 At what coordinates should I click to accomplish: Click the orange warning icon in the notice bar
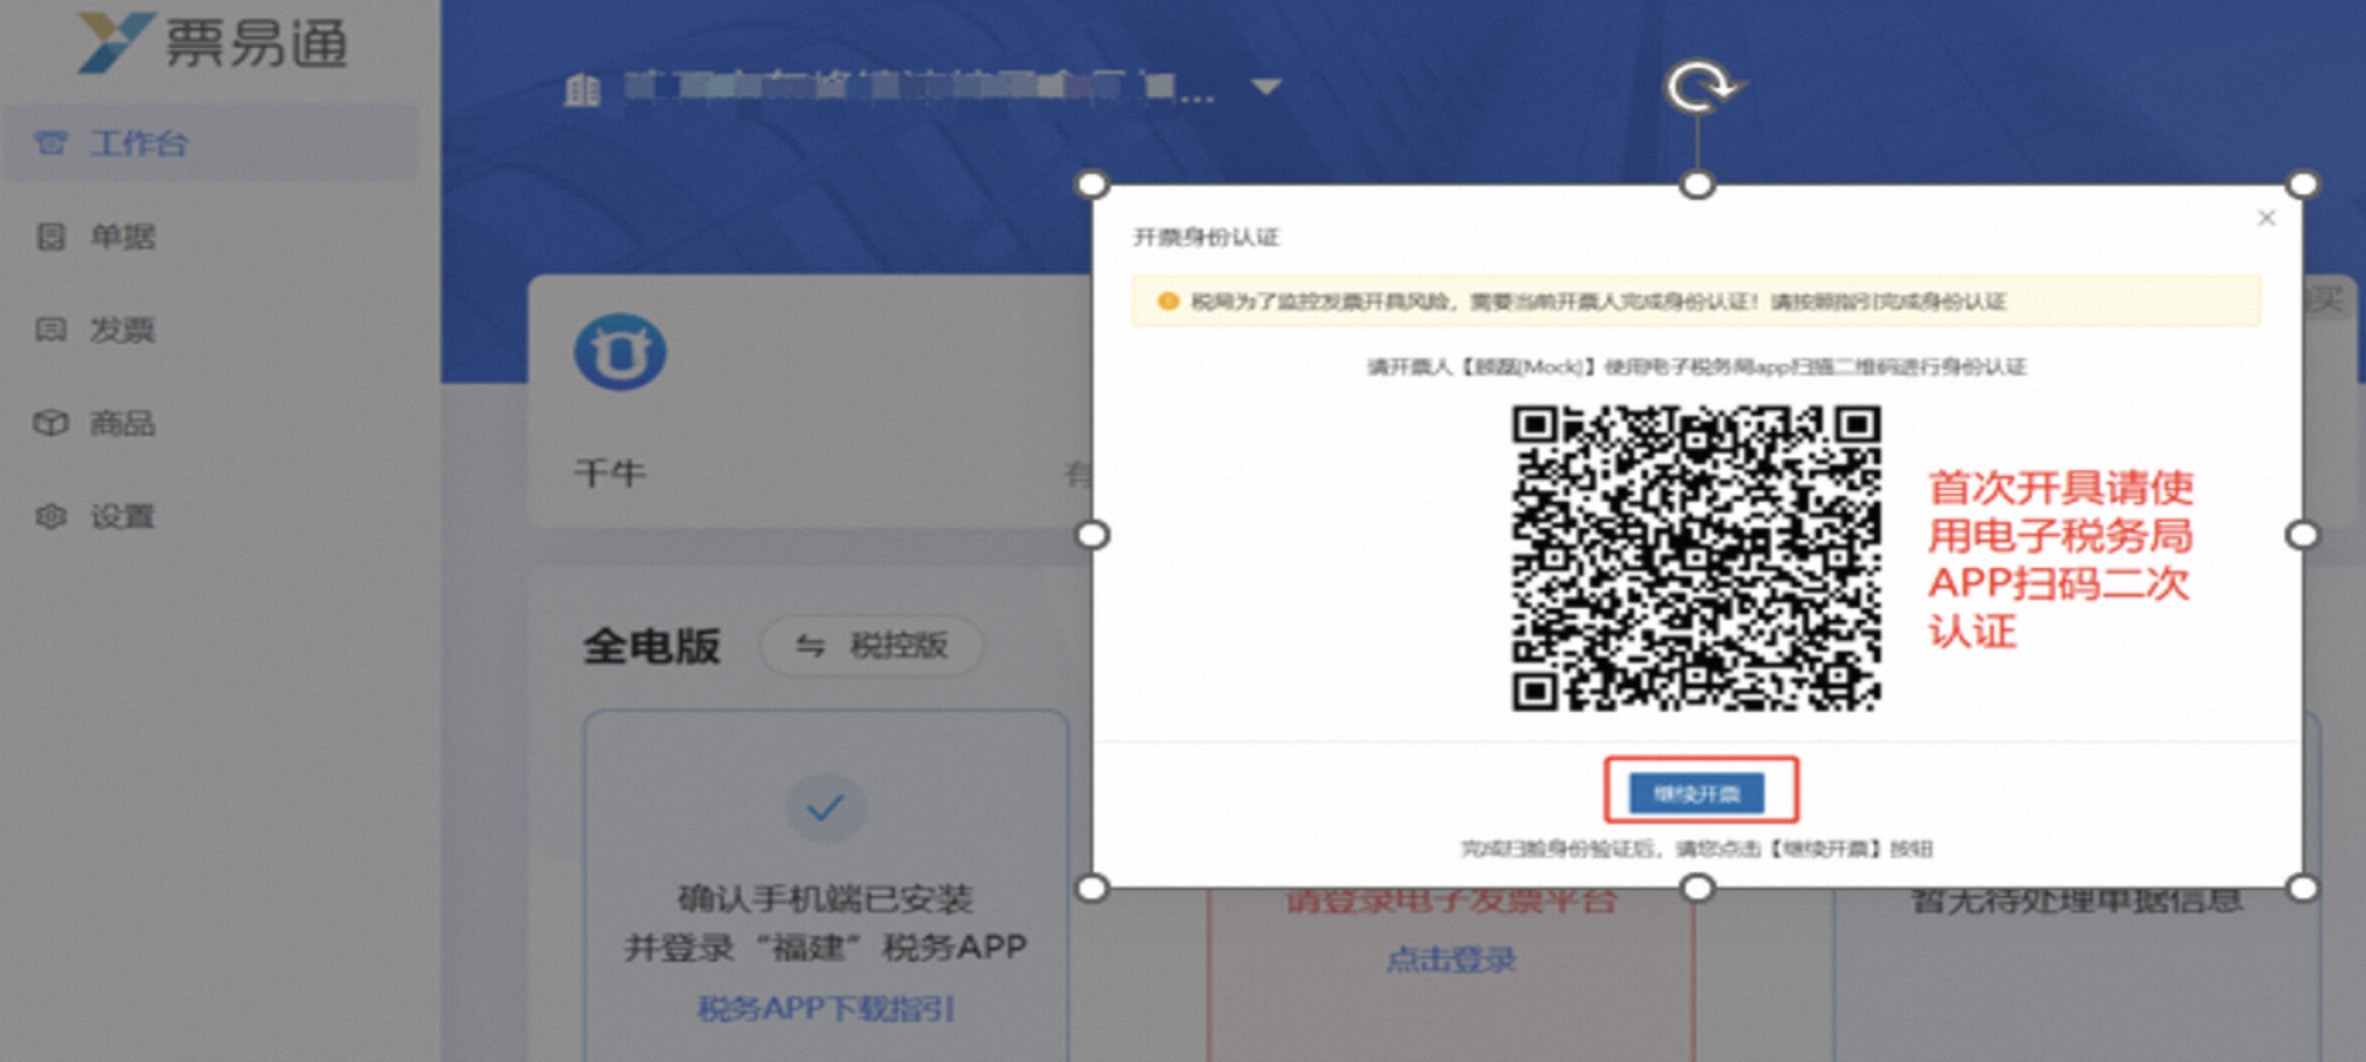(1167, 301)
